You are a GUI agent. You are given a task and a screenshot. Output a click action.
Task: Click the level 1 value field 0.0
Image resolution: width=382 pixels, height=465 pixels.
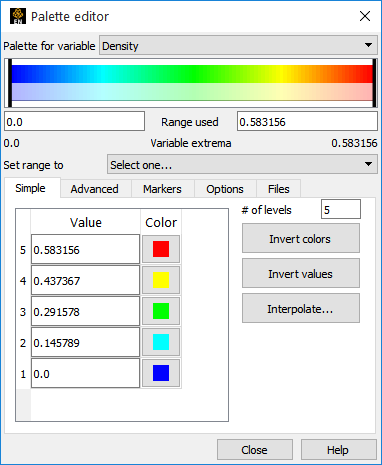[85, 373]
